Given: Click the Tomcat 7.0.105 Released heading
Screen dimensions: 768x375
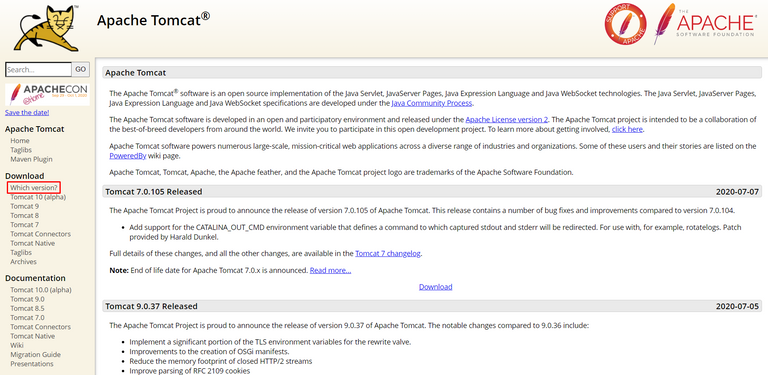Looking at the screenshot, I should (153, 191).
